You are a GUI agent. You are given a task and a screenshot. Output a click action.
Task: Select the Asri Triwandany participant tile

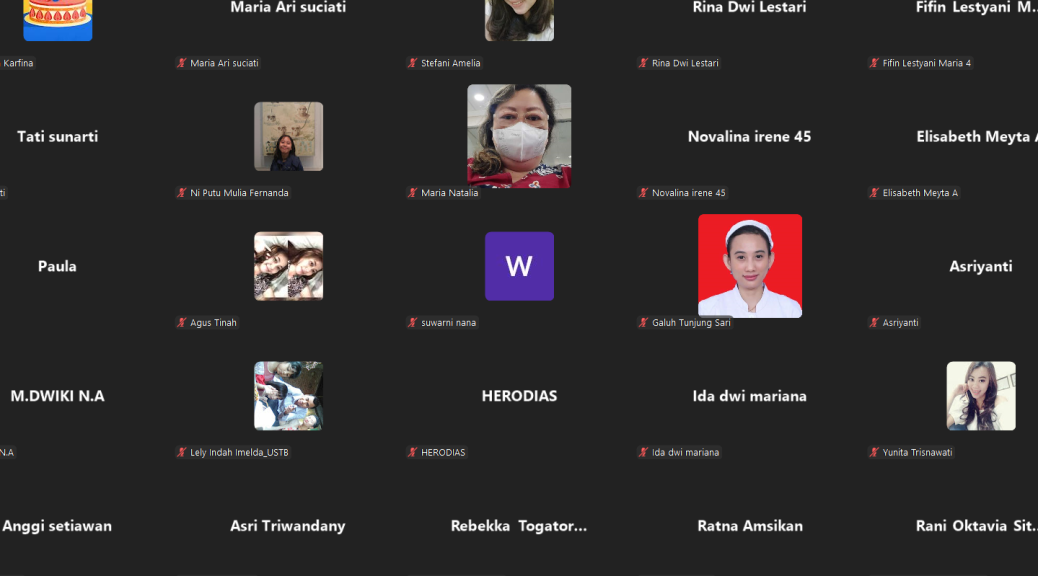tap(288, 526)
